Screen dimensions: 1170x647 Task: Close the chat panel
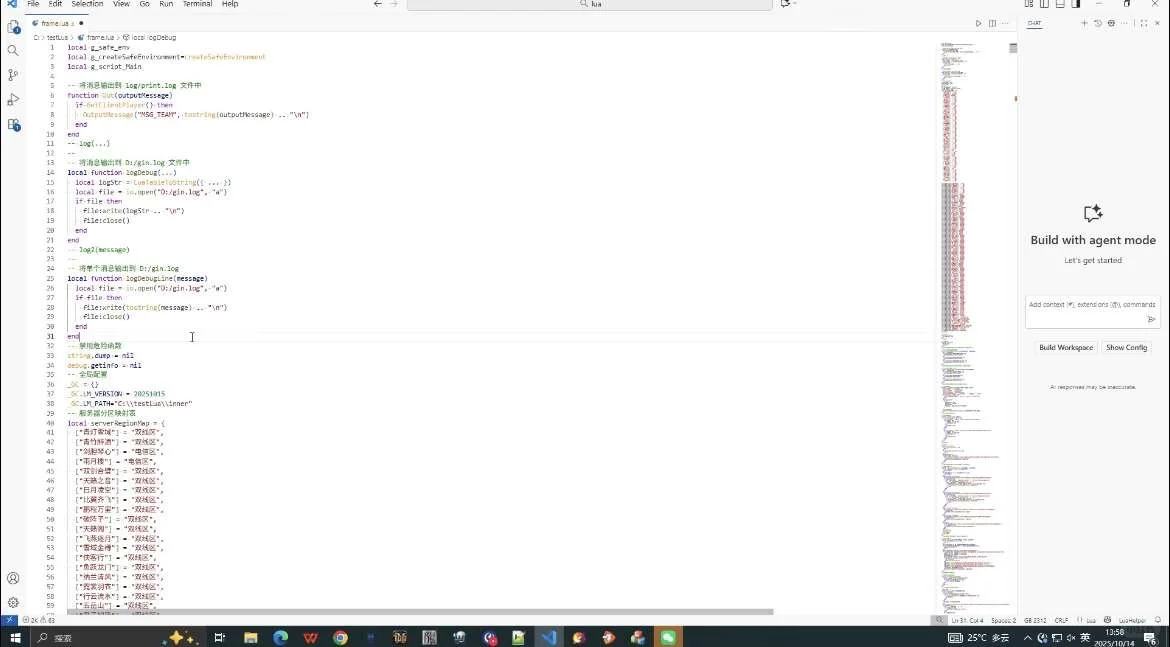coord(1158,23)
